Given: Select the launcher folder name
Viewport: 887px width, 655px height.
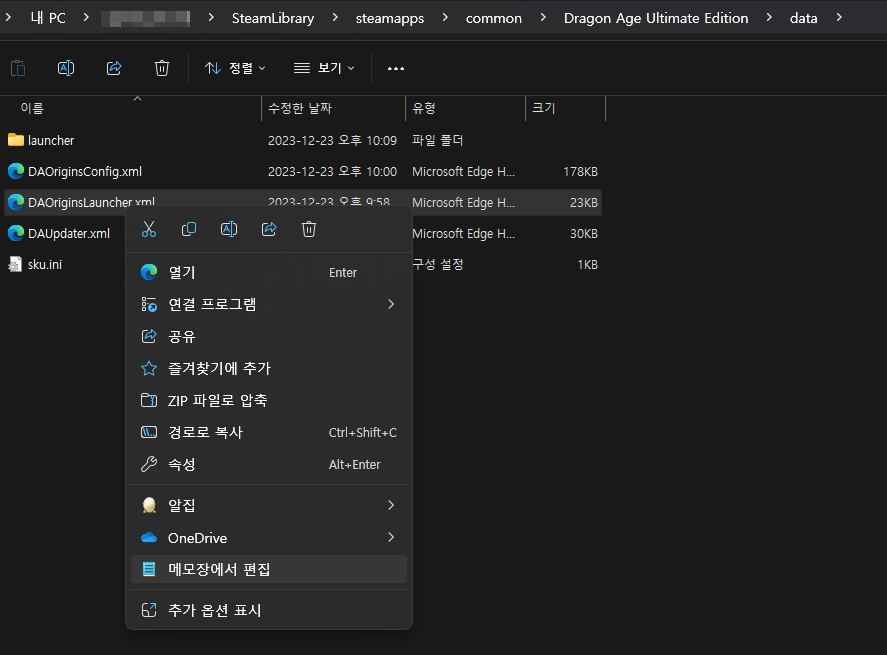Looking at the screenshot, I should tap(51, 140).
